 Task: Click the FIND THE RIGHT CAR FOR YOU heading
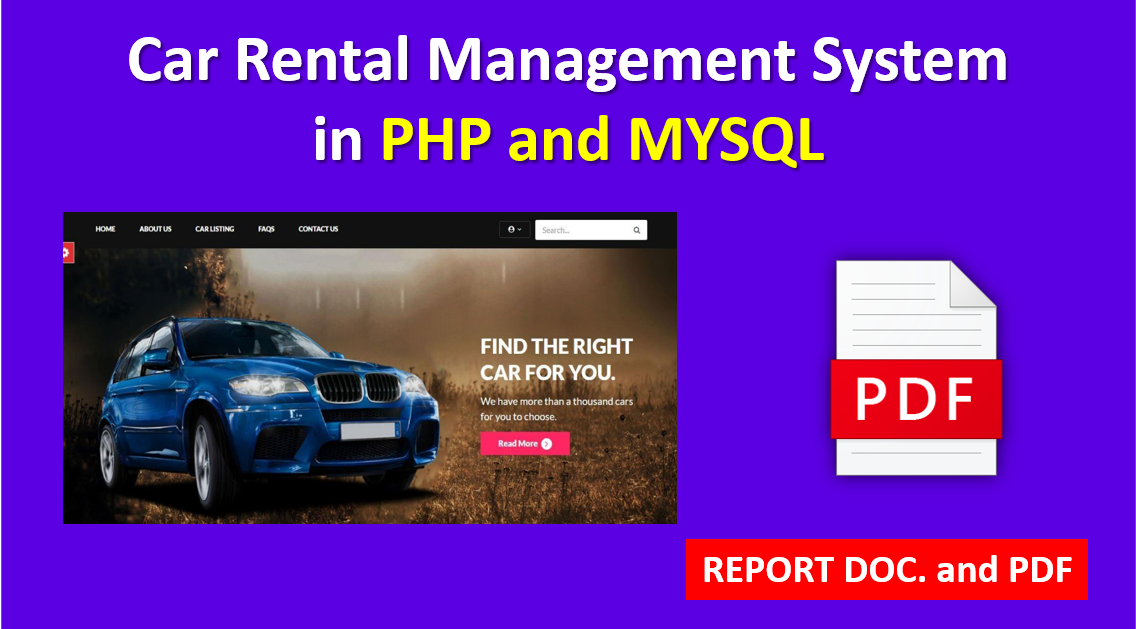click(x=556, y=359)
